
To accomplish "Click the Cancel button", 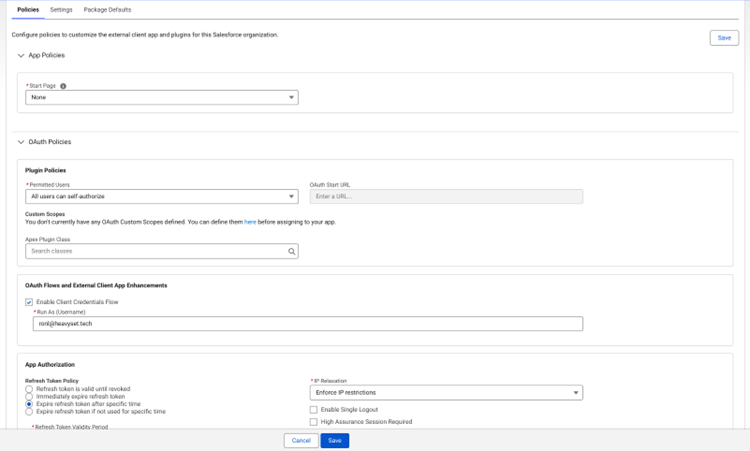I will pyautogui.click(x=300, y=441).
